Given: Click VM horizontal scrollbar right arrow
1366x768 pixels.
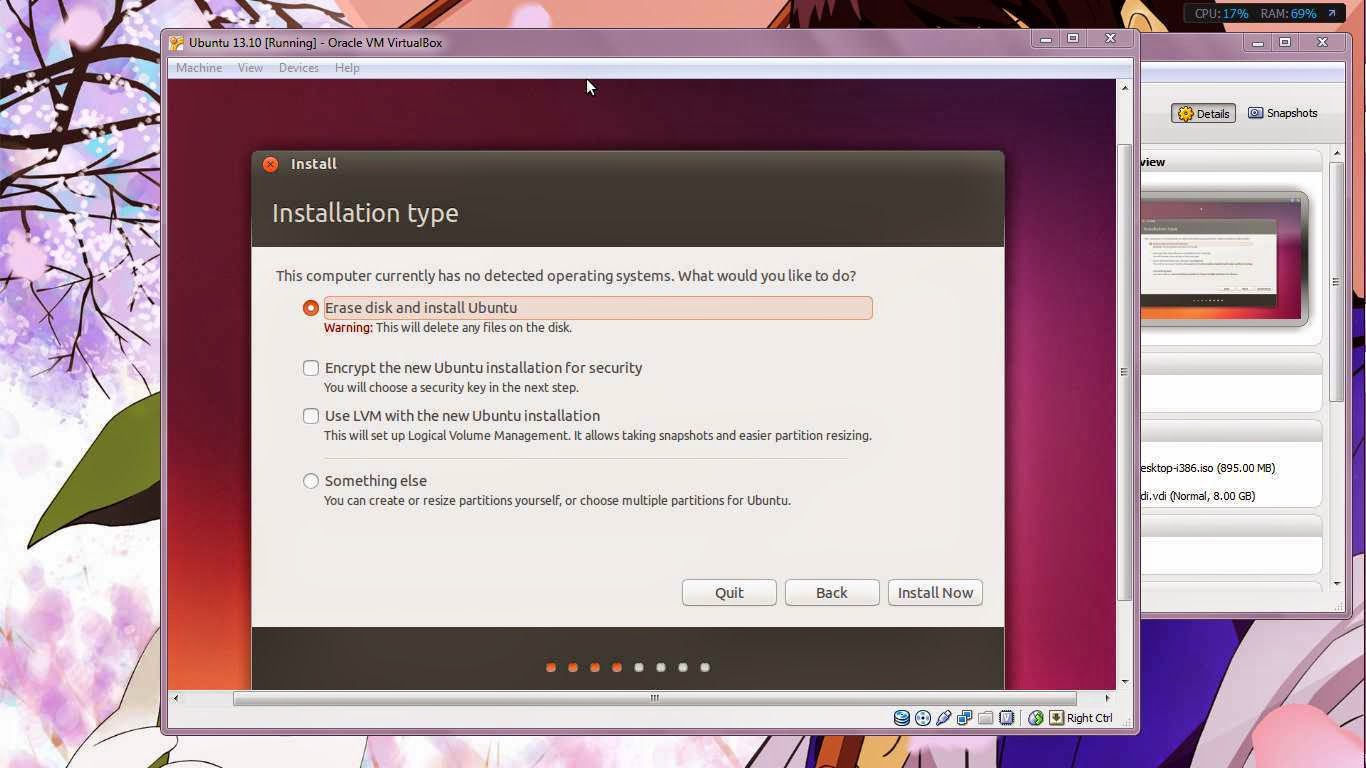Looking at the screenshot, I should pos(1107,698).
